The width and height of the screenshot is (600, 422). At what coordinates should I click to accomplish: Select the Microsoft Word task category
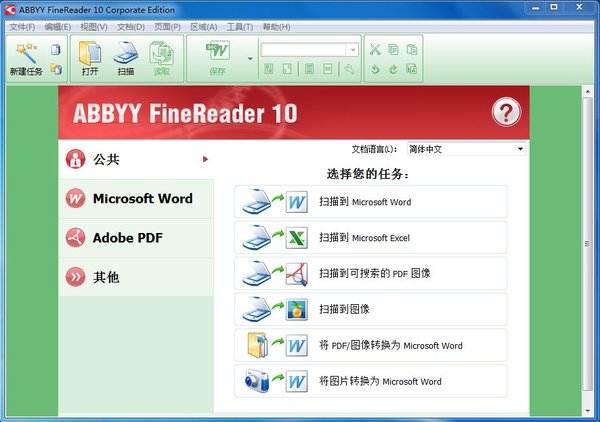[x=136, y=199]
